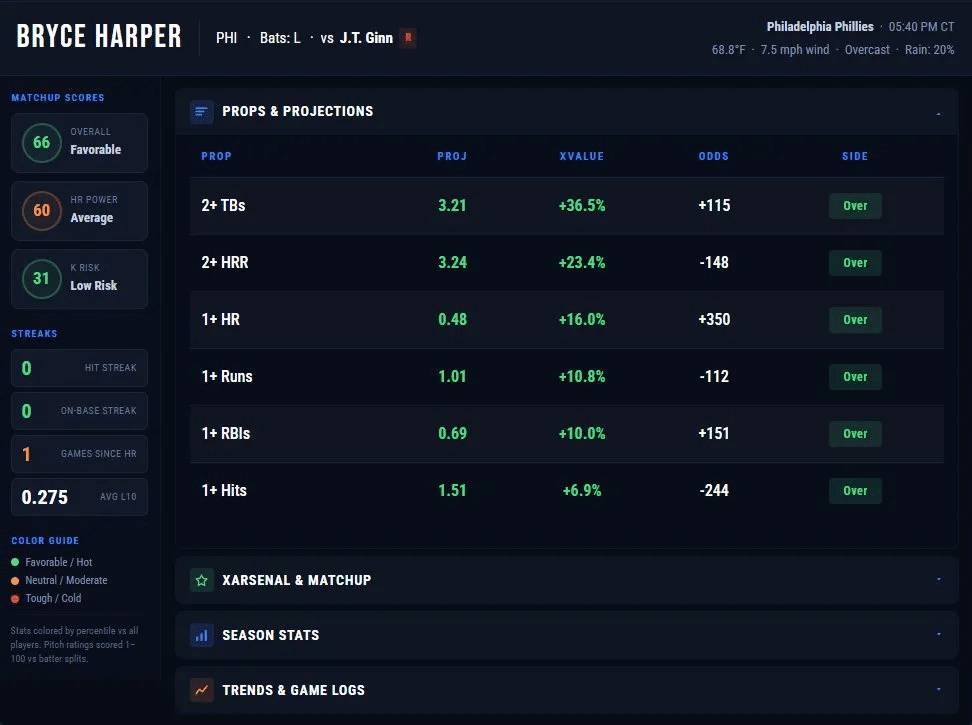
Task: Click the 2+ TBs prop name
Action: tap(223, 206)
